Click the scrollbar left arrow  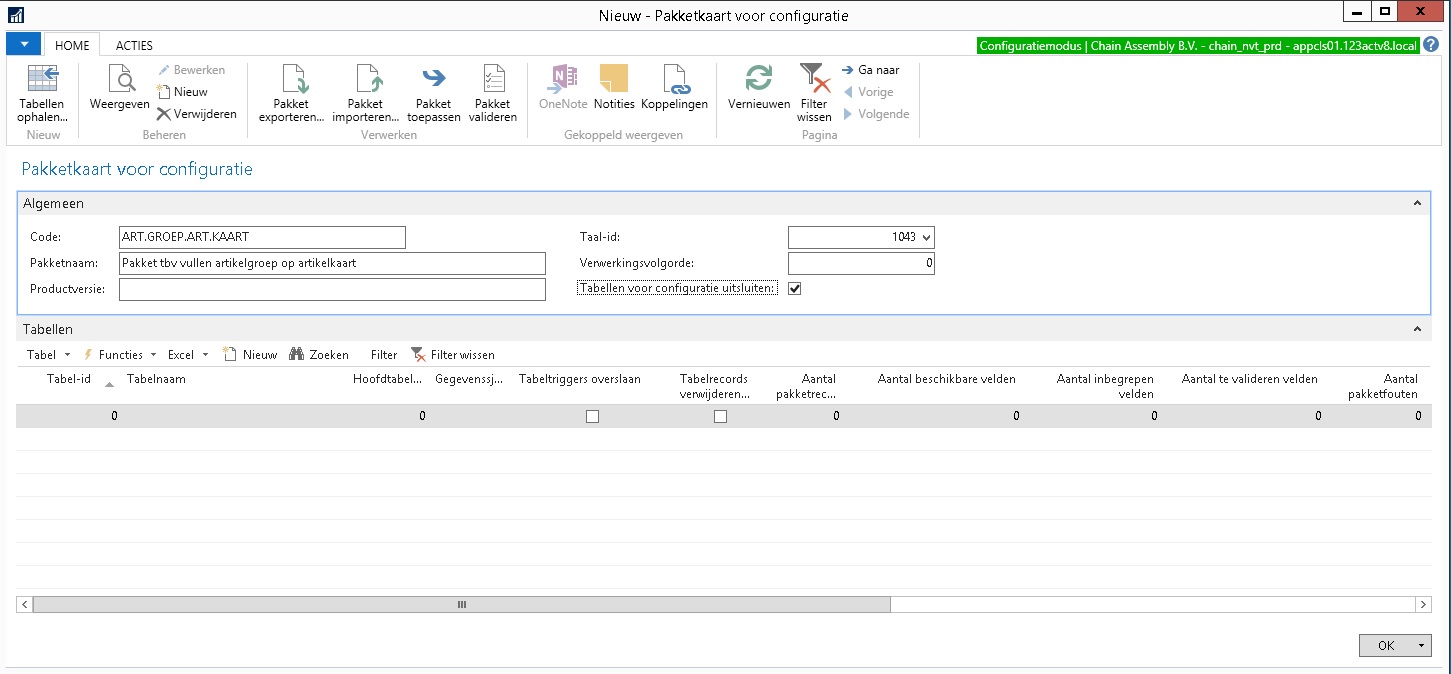[25, 605]
